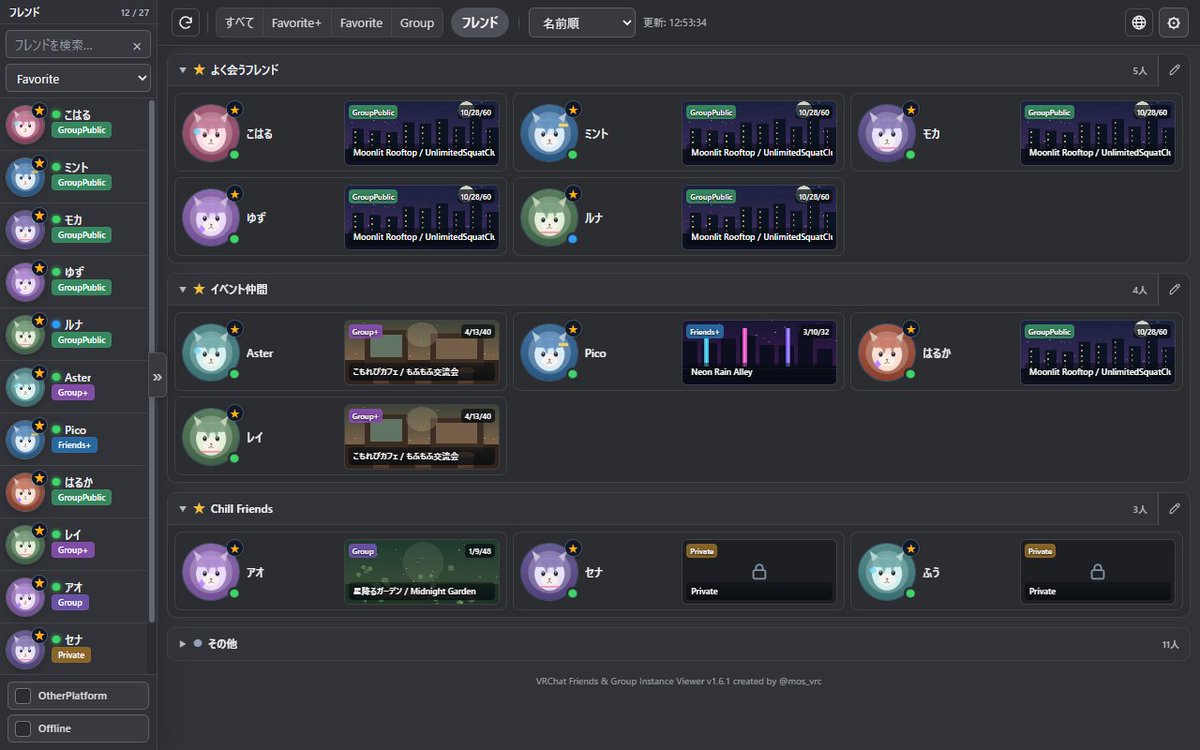Open settings via the gear icon

point(1174,23)
